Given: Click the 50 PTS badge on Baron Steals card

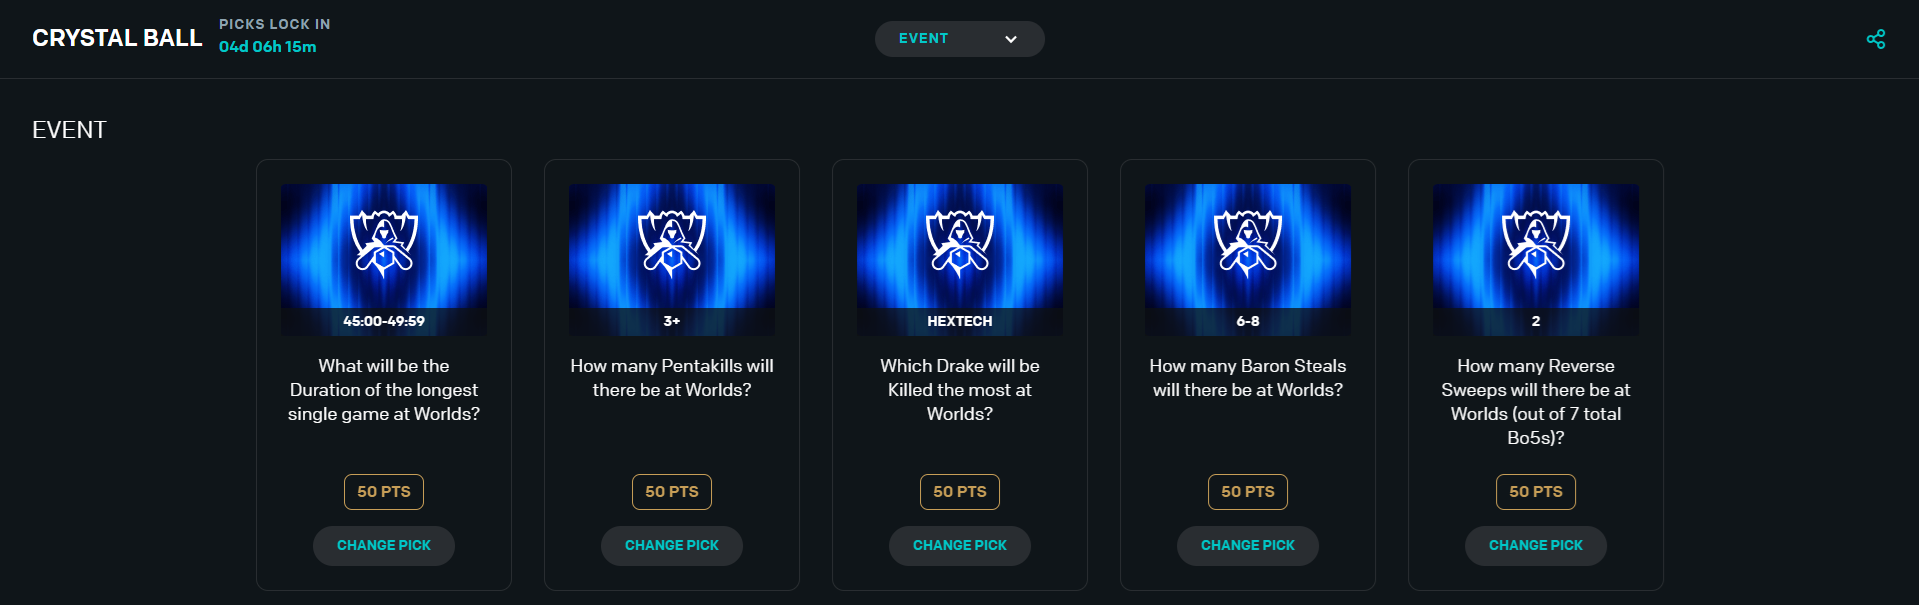Looking at the screenshot, I should tap(1248, 491).
